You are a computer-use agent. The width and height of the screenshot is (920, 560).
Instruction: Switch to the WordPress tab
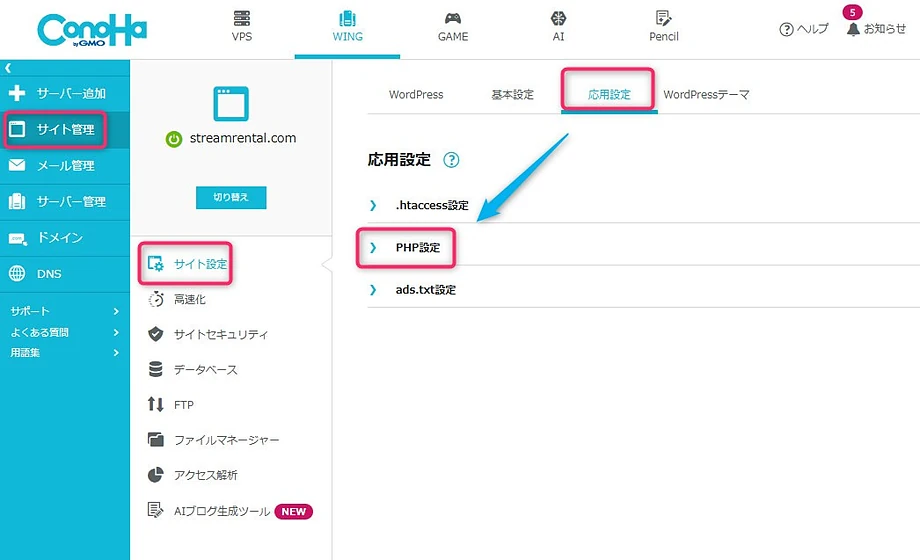pos(416,95)
